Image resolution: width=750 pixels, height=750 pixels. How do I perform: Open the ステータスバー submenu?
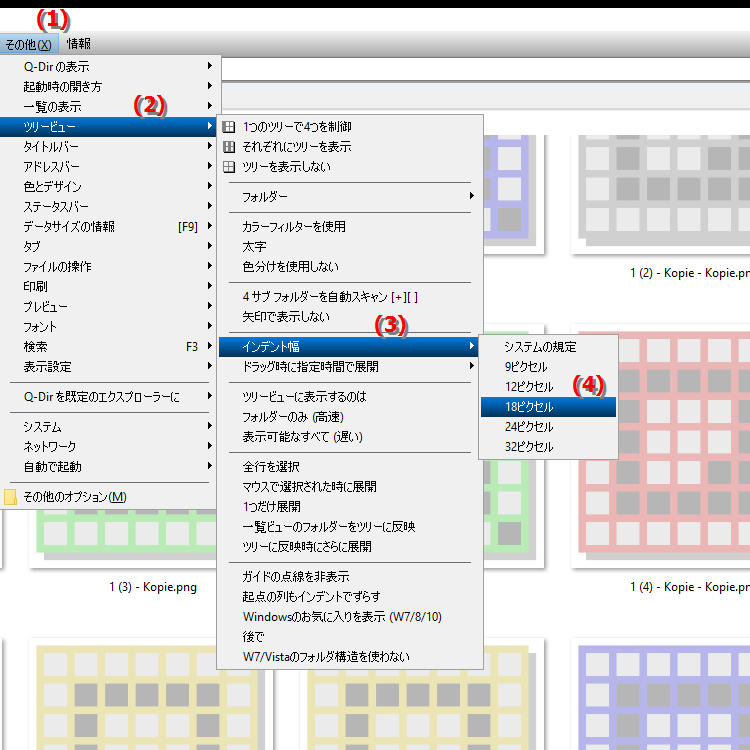(x=109, y=207)
